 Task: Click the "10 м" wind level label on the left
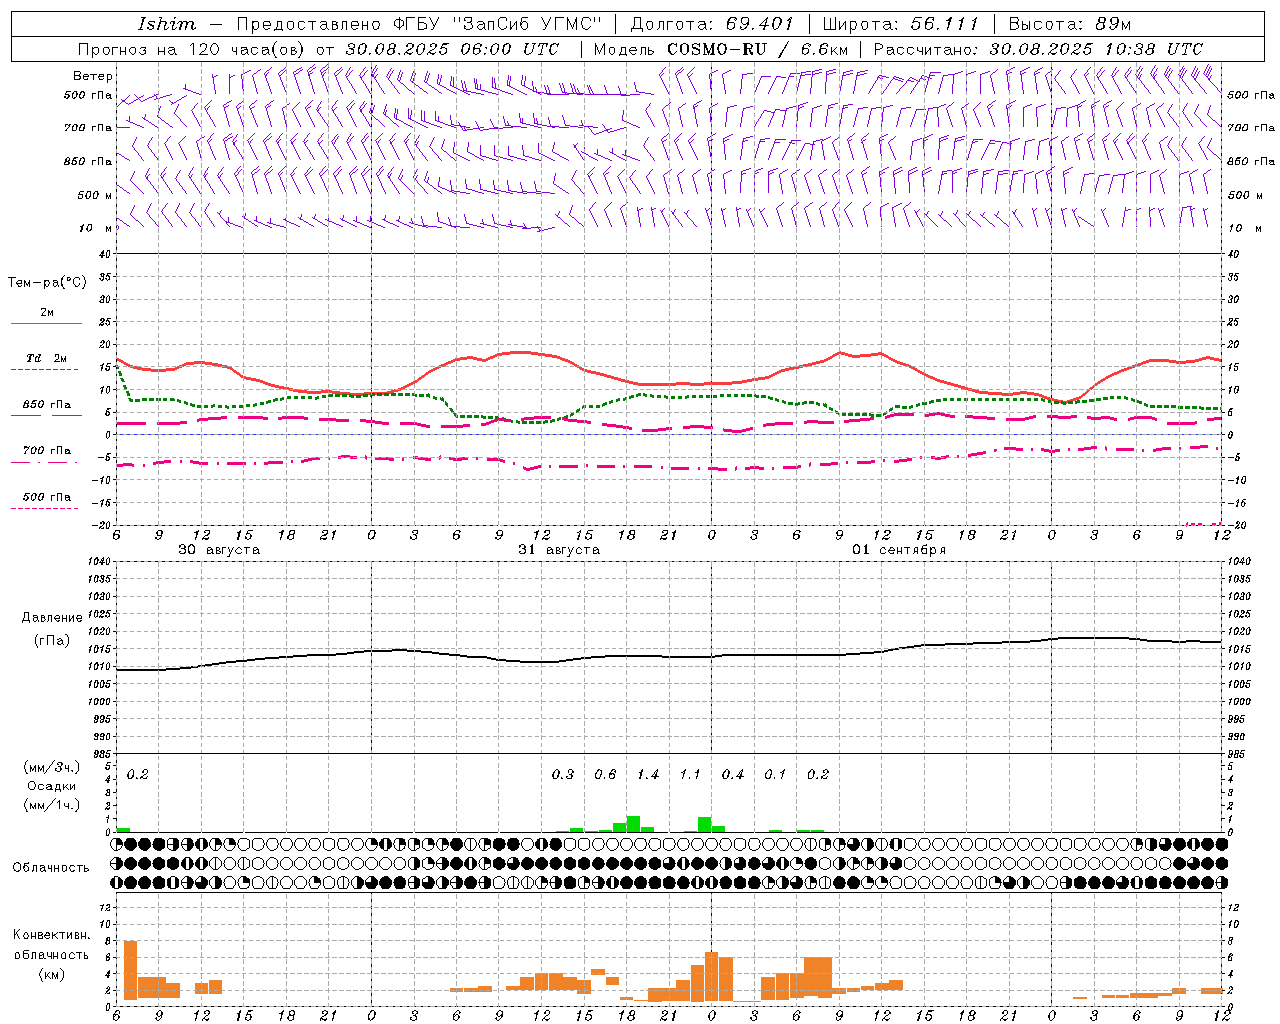tap(96, 228)
